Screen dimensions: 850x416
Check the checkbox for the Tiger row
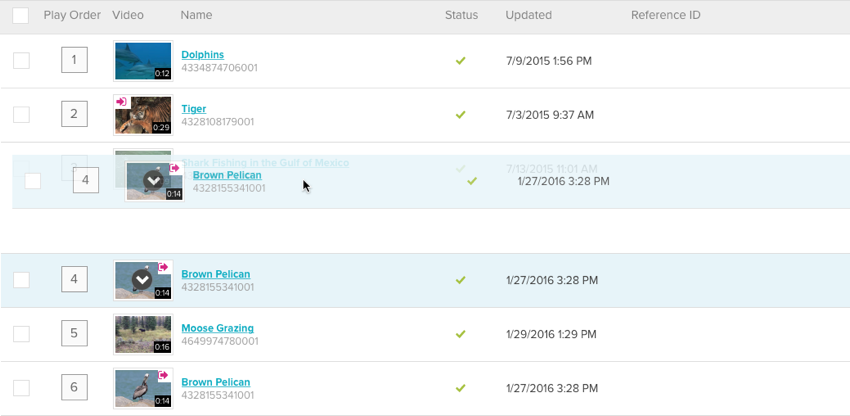click(21, 115)
